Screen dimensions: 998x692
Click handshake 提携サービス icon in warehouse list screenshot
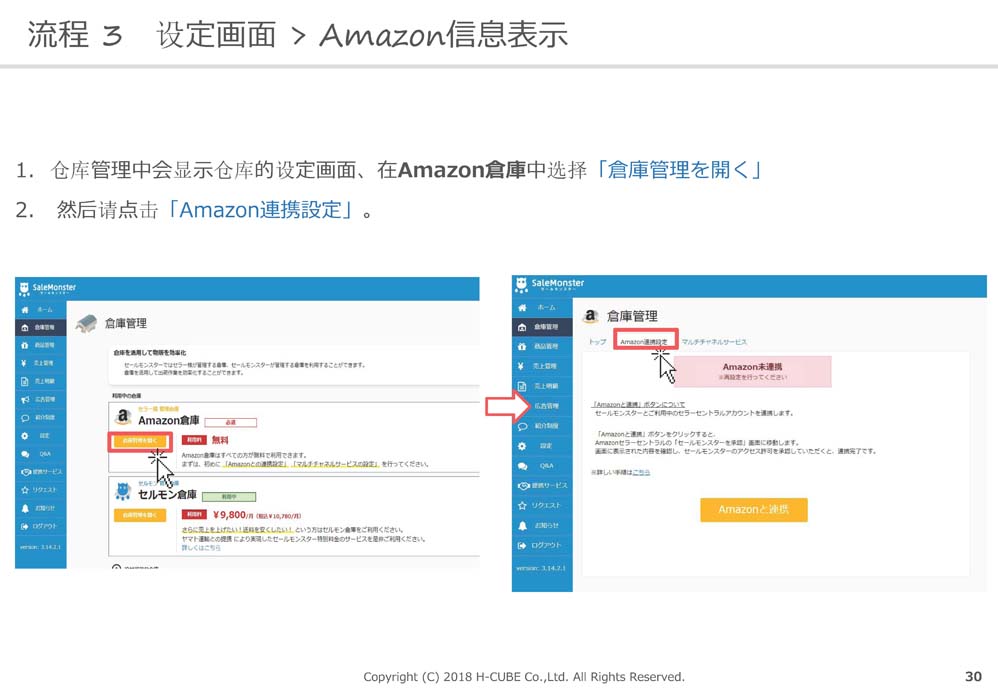tap(26, 472)
